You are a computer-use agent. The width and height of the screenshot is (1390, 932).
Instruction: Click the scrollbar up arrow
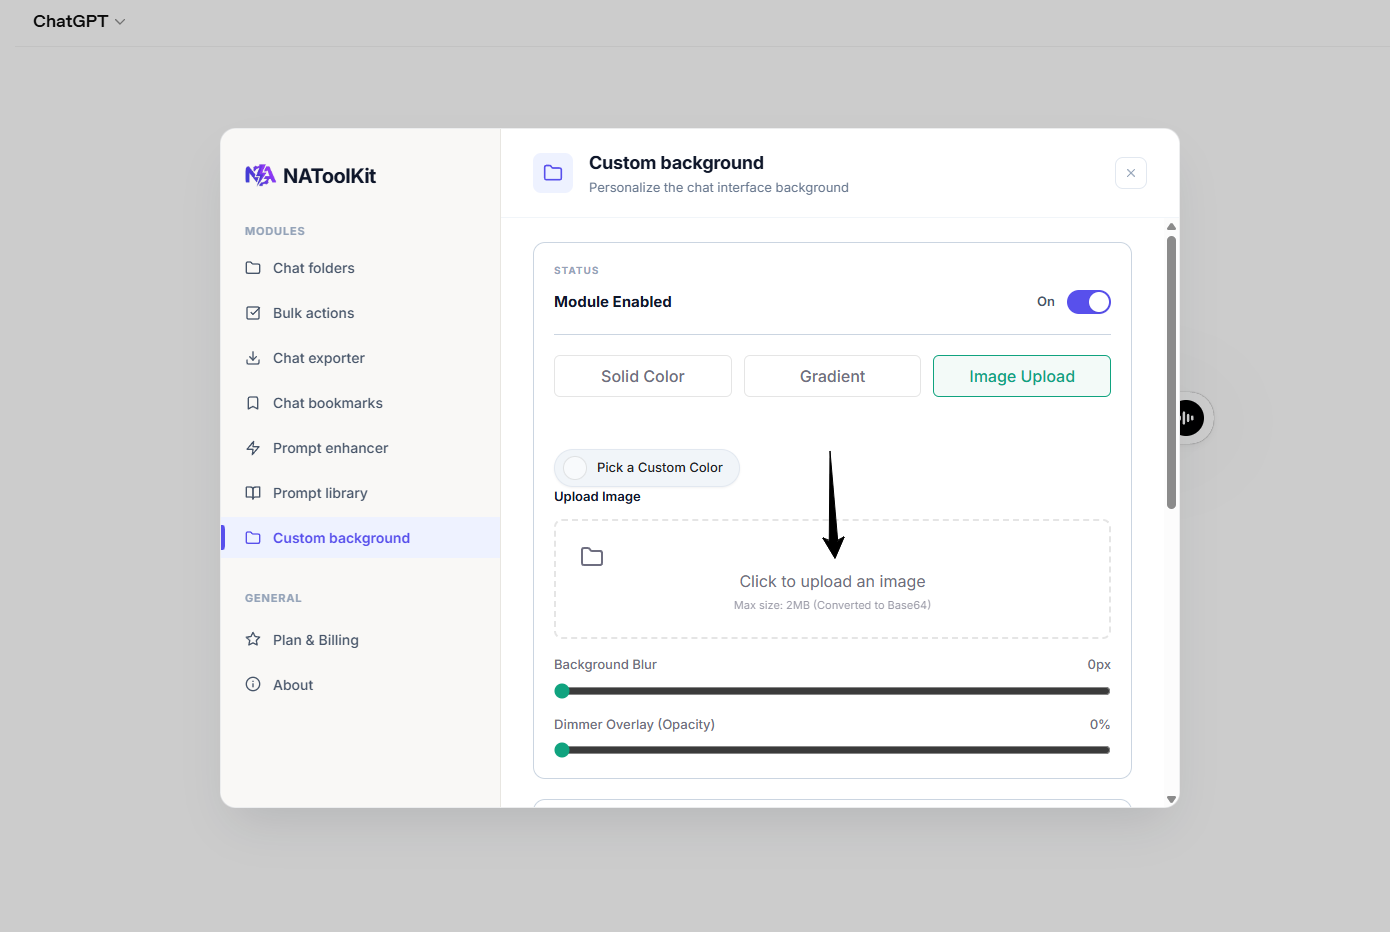(1171, 227)
